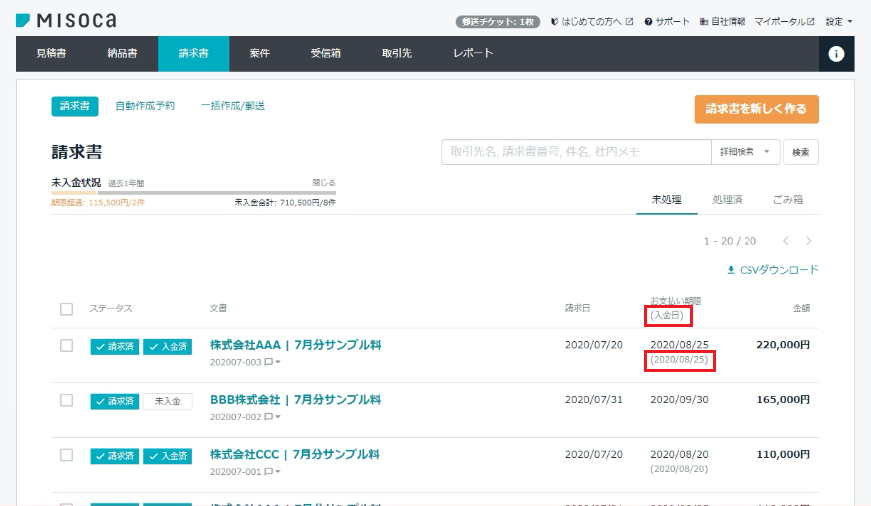
Task: Click the Misoca logo
Action: (66, 21)
